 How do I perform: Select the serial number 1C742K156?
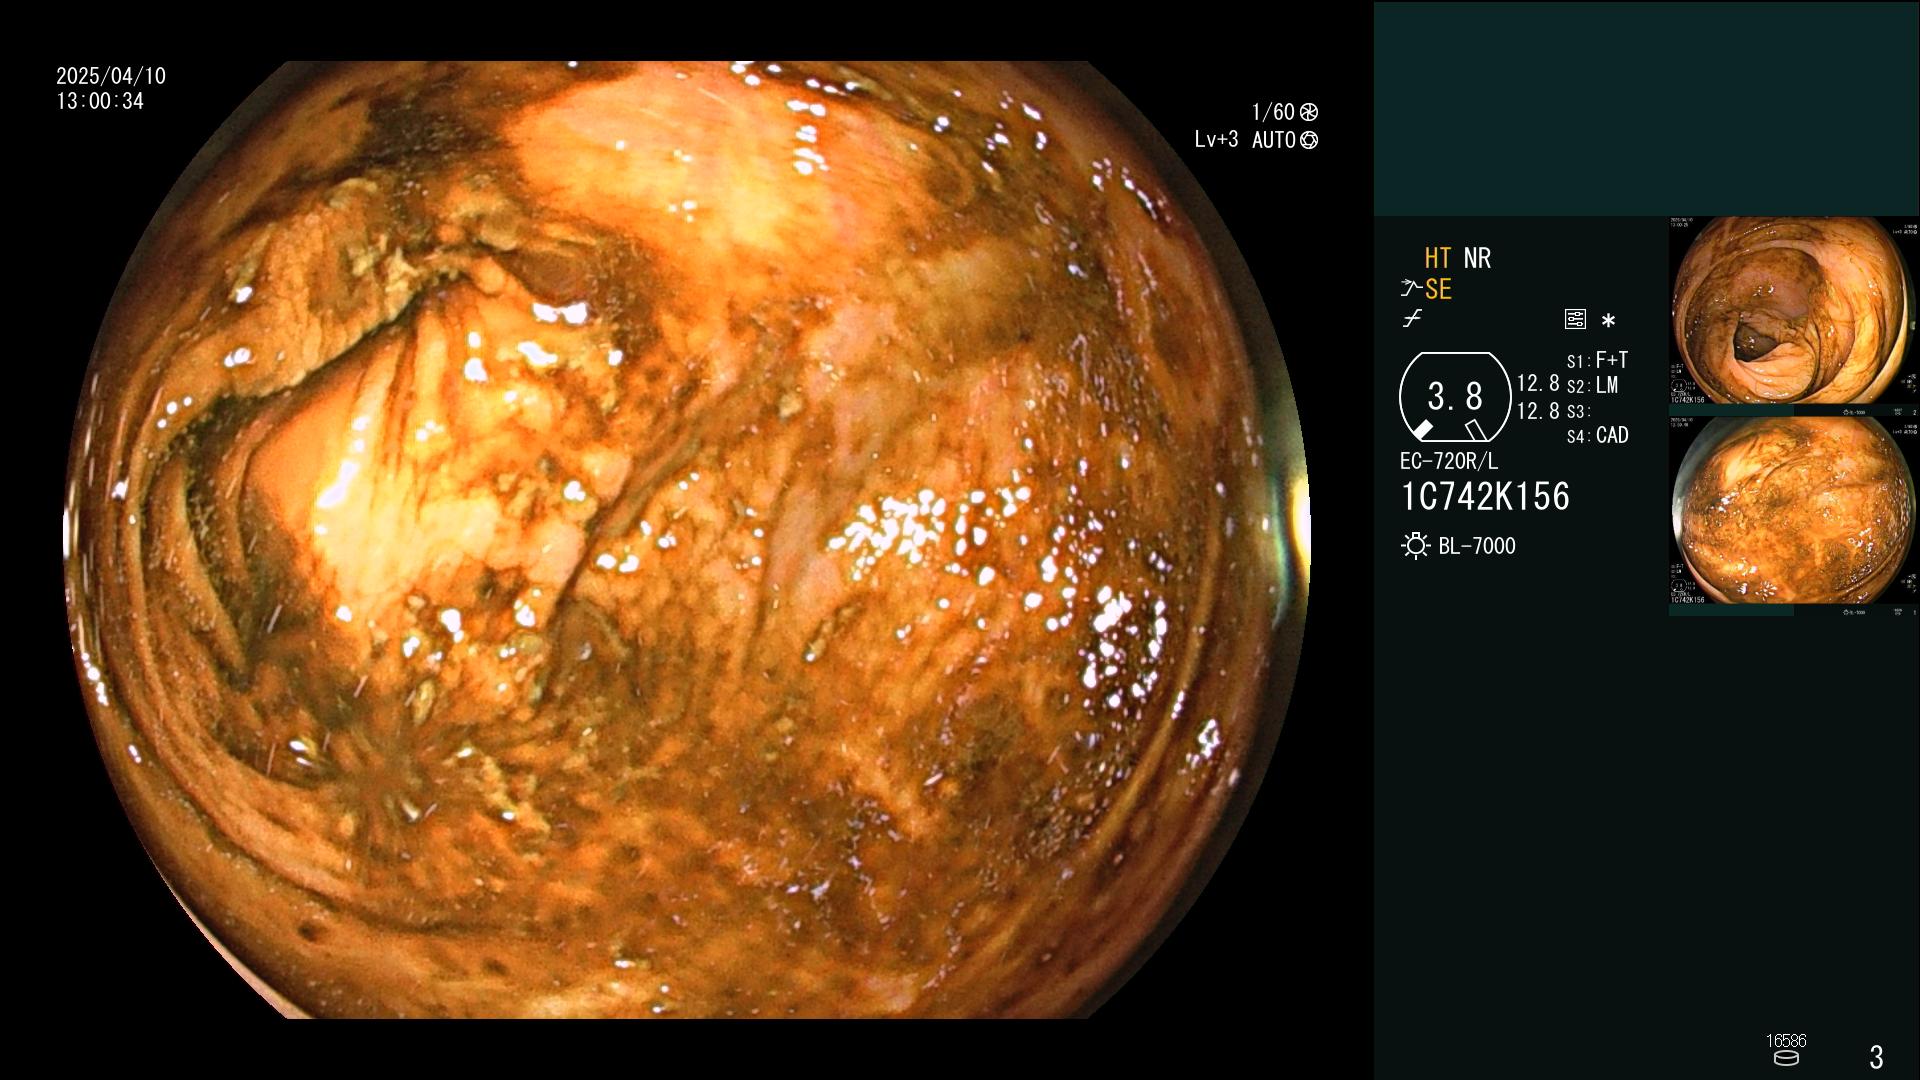point(1485,497)
